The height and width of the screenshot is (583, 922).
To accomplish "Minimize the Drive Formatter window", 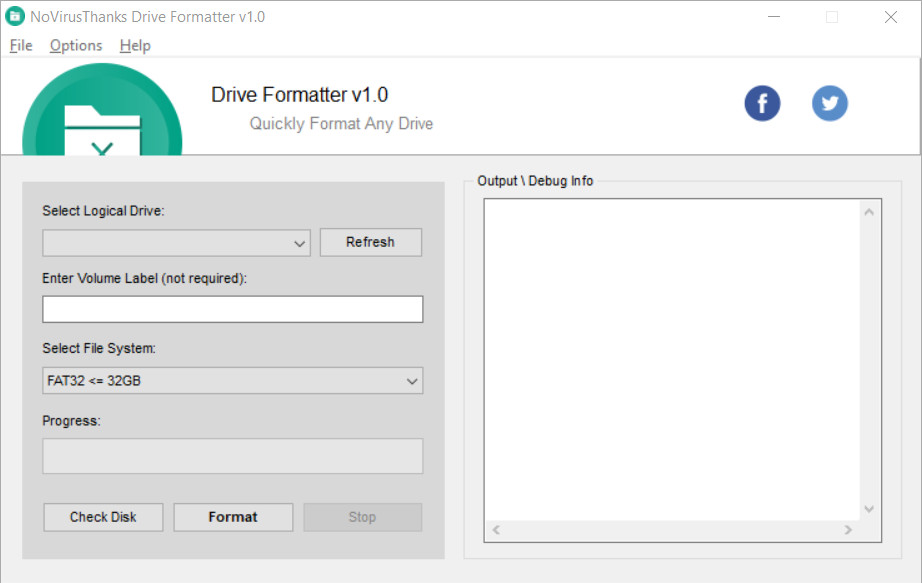I will pos(774,17).
